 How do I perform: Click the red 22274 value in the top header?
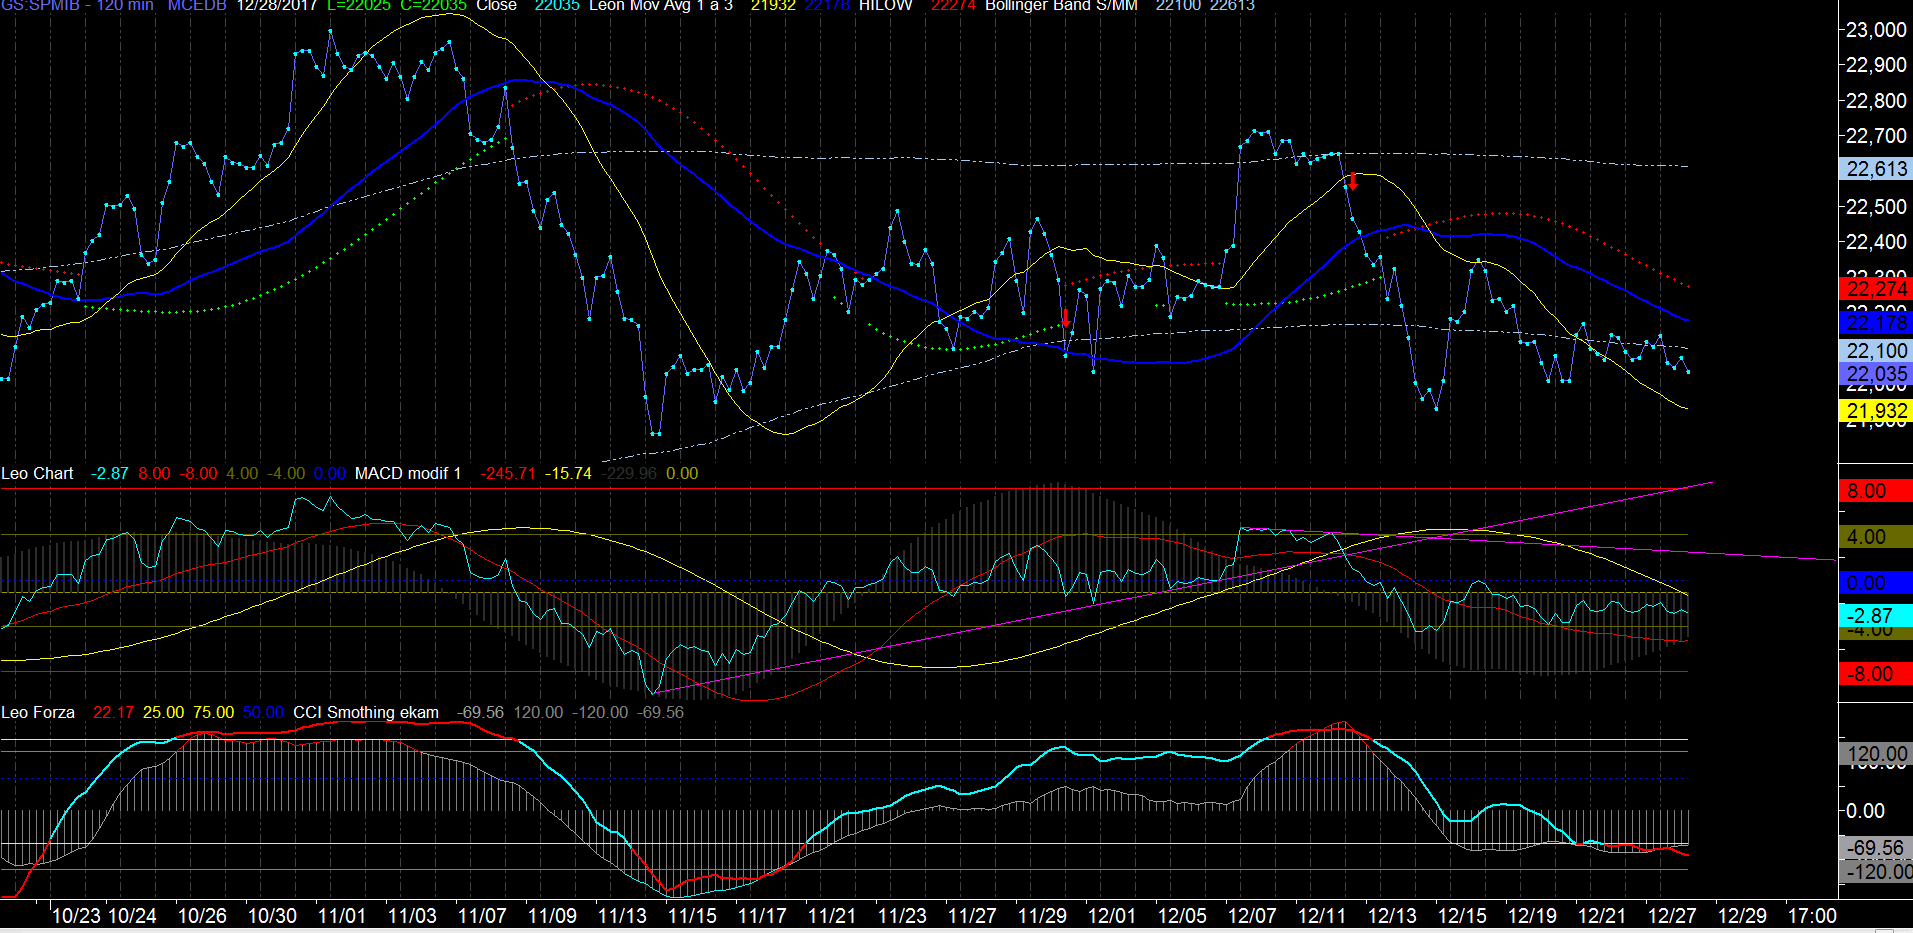coord(954,5)
